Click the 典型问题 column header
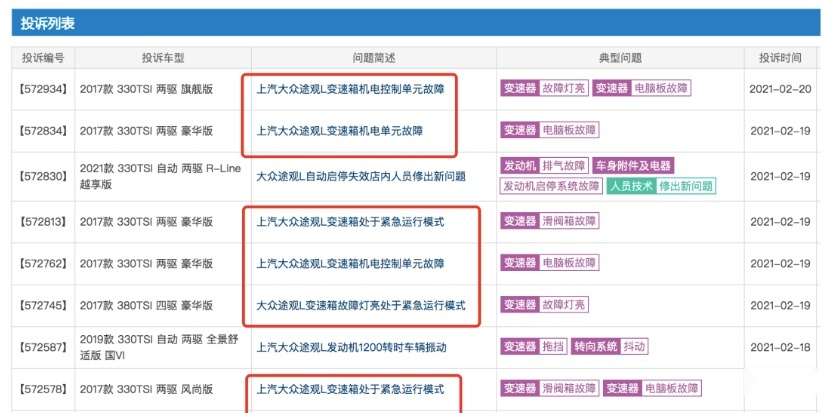830x413 pixels. 620,58
